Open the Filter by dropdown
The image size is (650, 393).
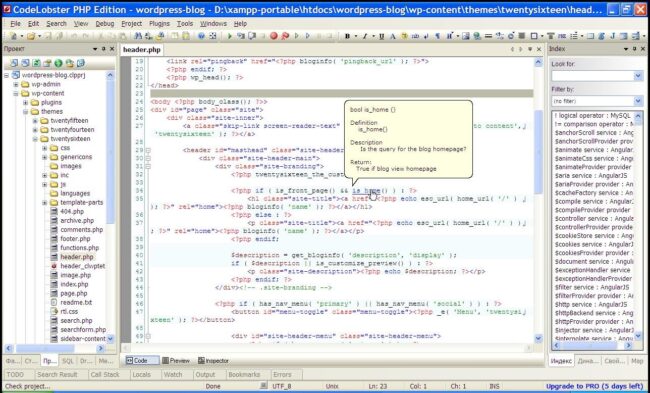(x=638, y=101)
